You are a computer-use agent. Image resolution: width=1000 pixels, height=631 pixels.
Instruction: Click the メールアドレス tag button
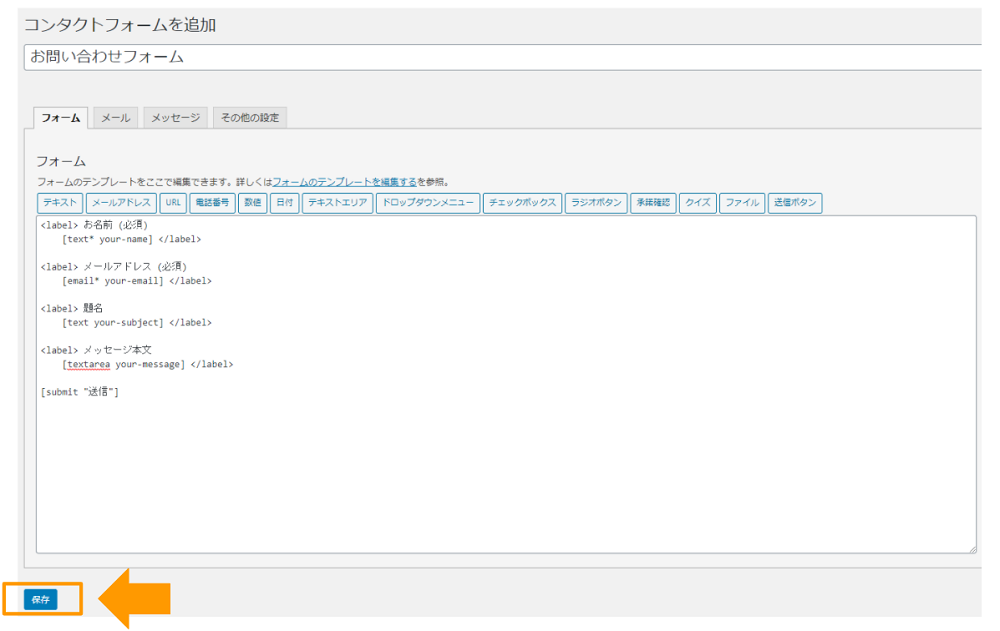pos(121,203)
